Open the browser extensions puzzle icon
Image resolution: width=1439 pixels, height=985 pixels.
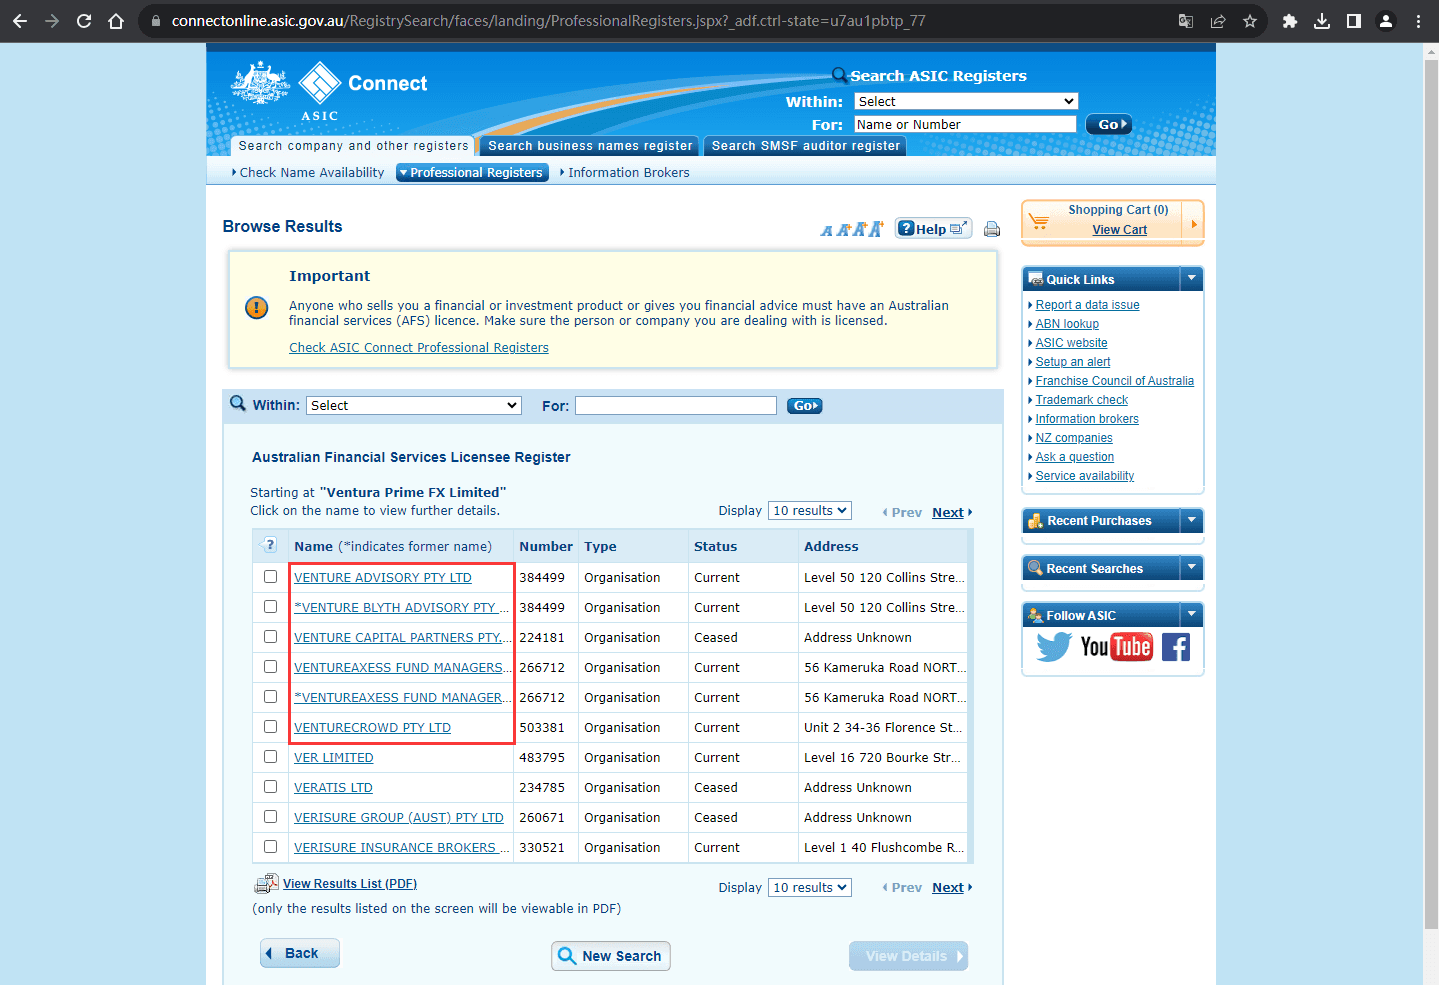click(x=1290, y=21)
